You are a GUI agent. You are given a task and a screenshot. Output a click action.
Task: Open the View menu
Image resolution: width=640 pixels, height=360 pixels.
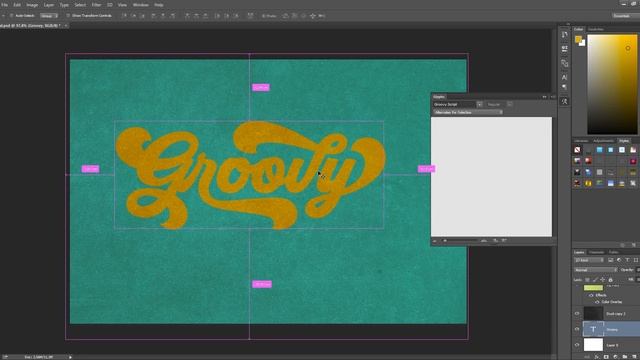[x=122, y=5]
